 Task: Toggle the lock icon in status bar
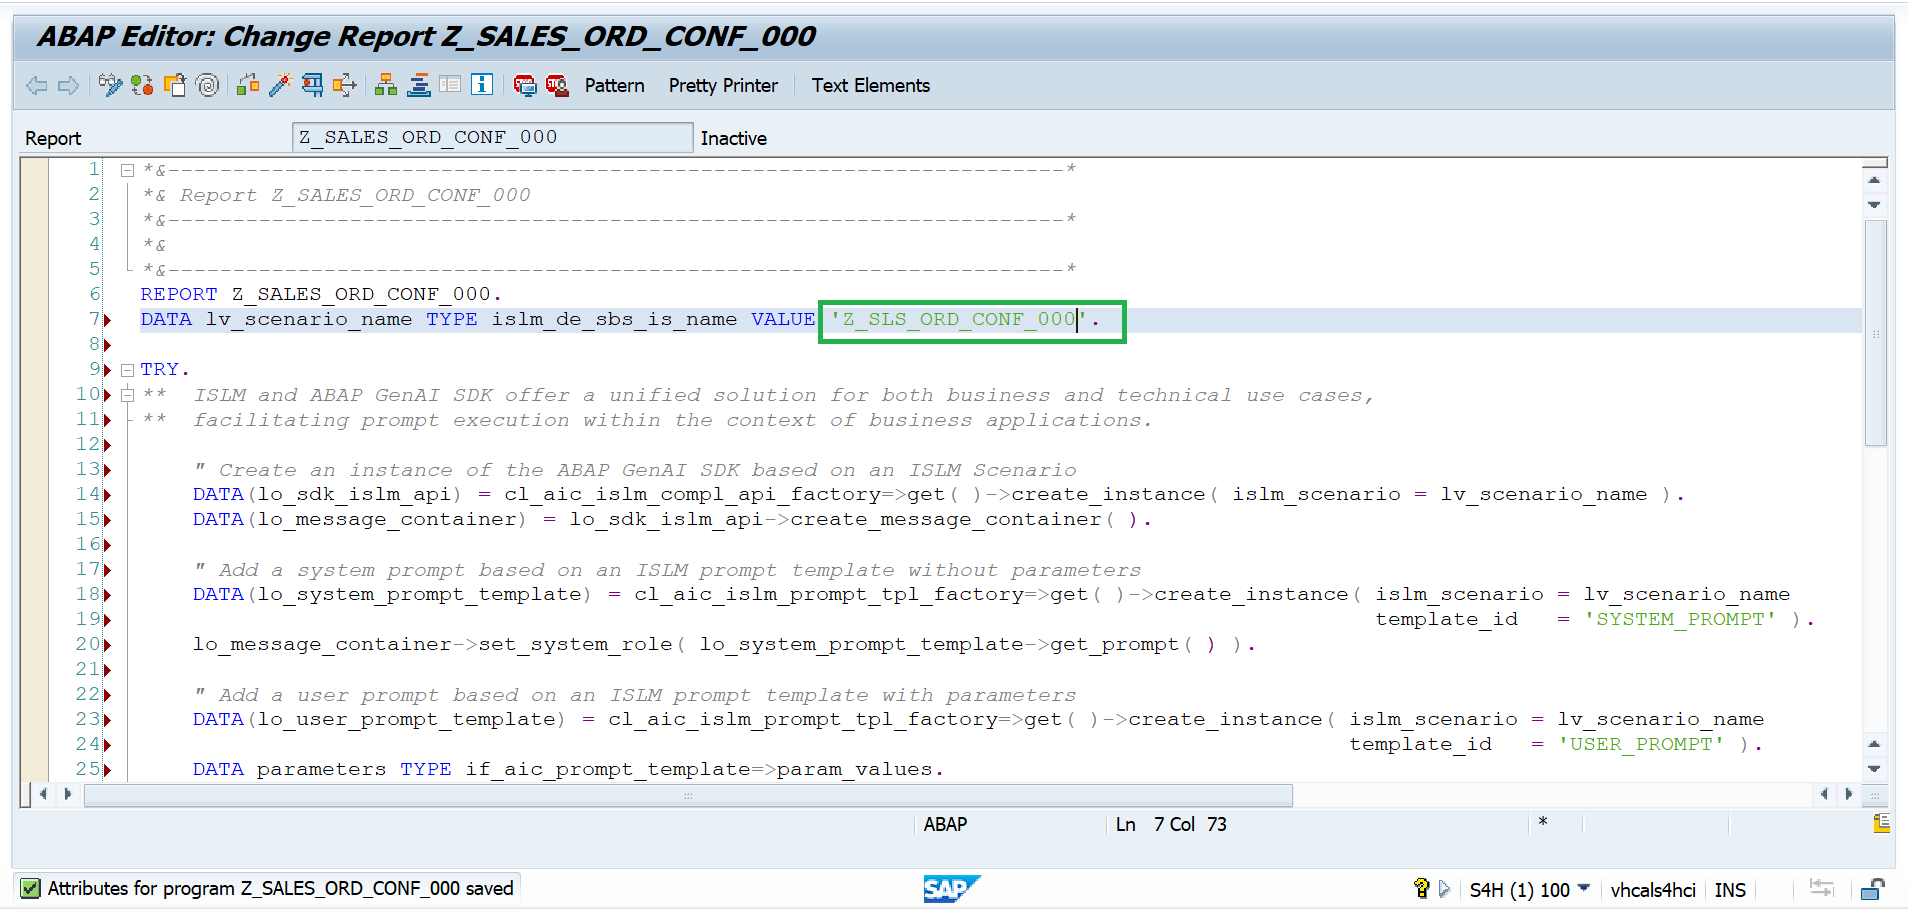pos(1872,889)
